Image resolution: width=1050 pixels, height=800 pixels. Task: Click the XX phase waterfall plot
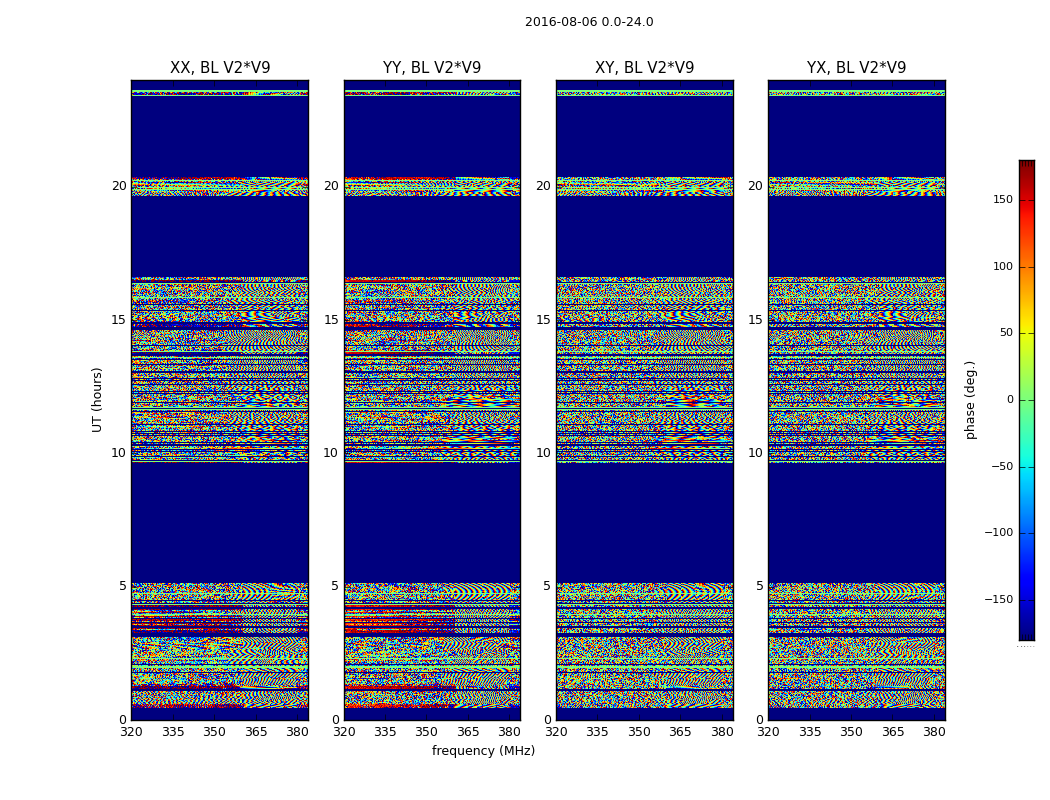click(x=220, y=400)
